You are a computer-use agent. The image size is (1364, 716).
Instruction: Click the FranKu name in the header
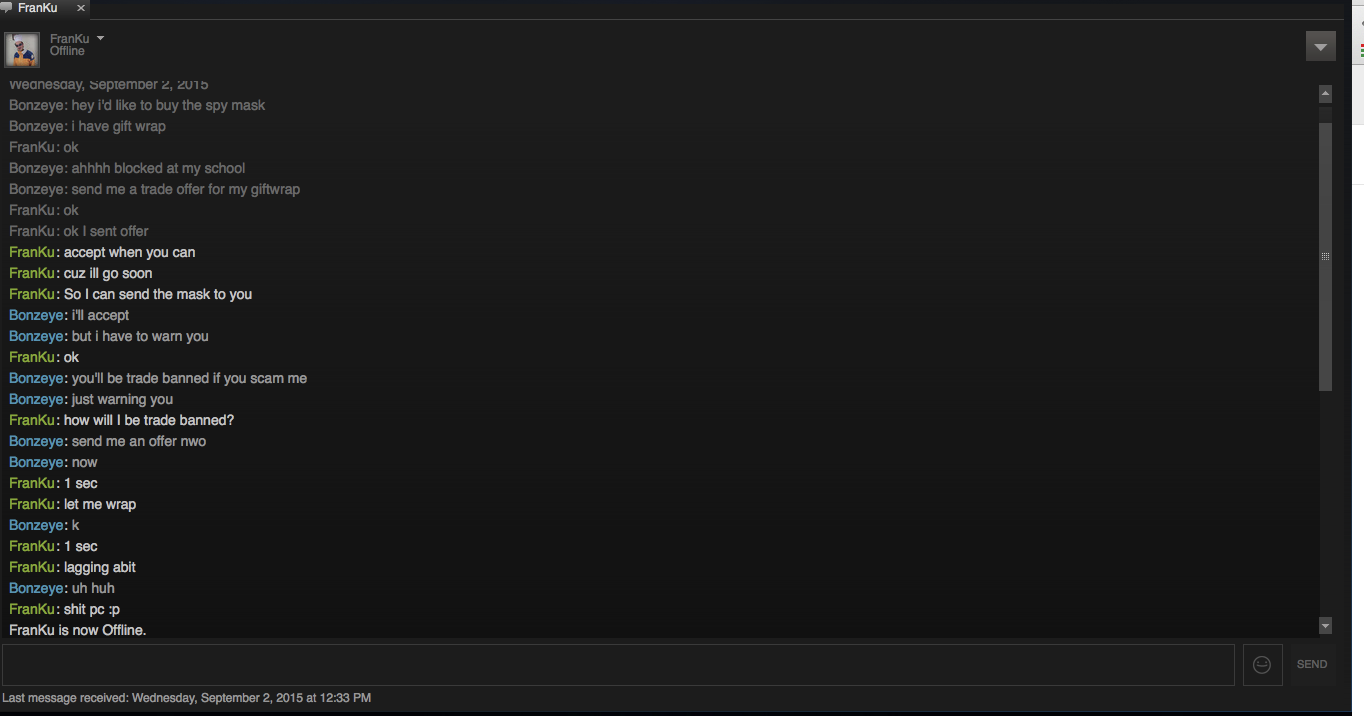click(70, 38)
